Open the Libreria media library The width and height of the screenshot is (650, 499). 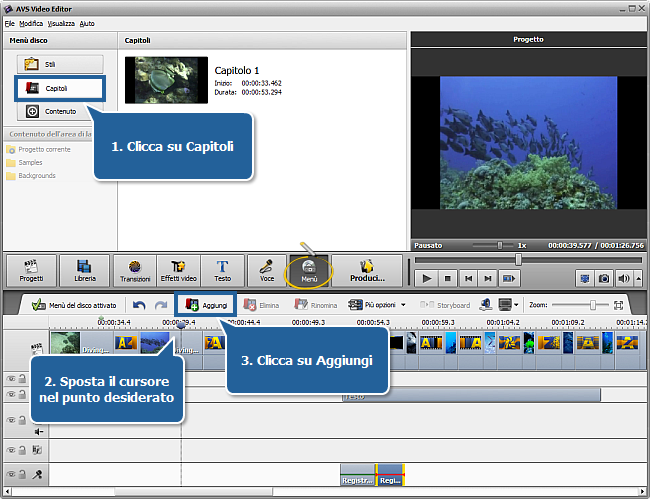(84, 270)
